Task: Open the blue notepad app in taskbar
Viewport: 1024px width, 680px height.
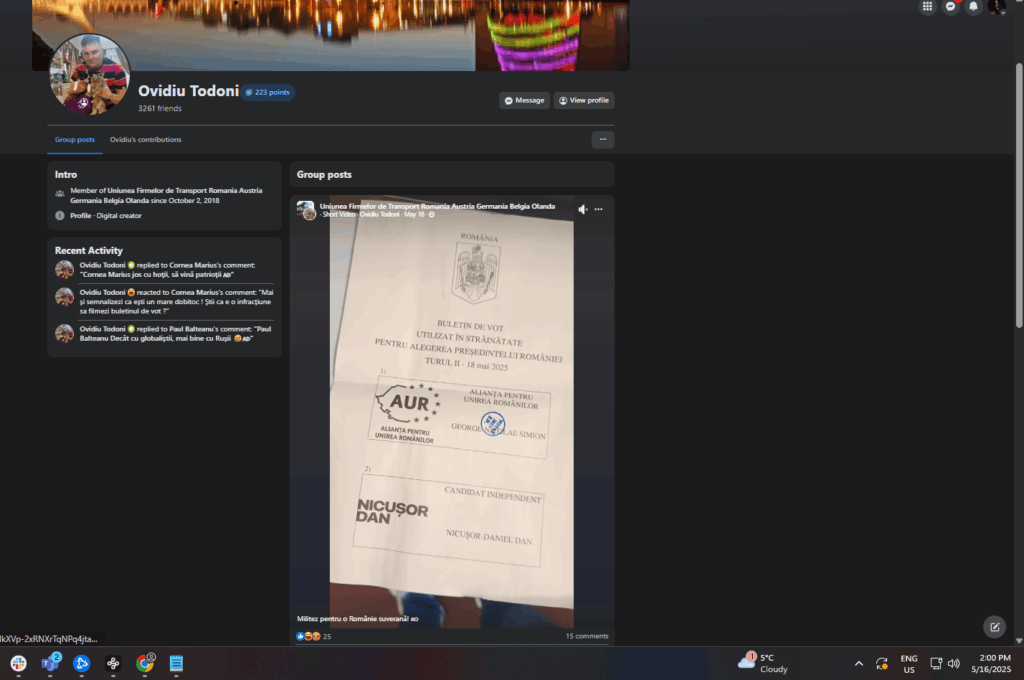Action: [176, 664]
